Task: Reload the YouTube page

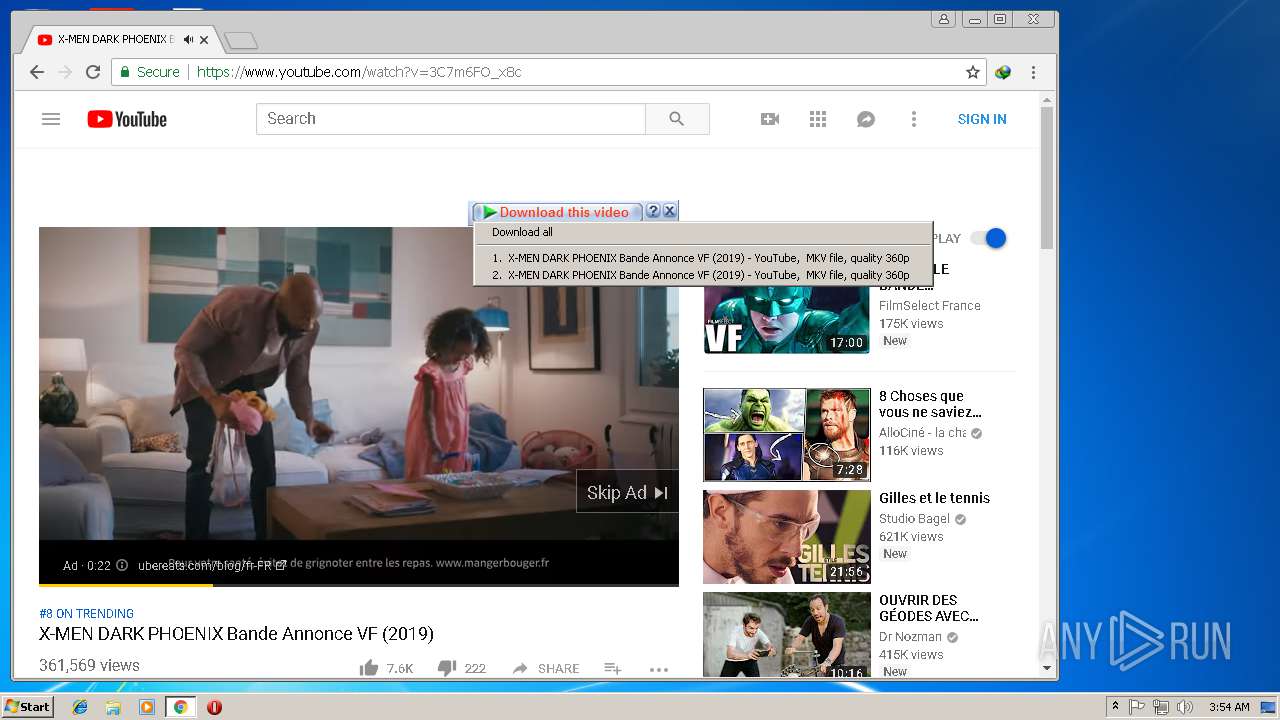Action: 93,72
